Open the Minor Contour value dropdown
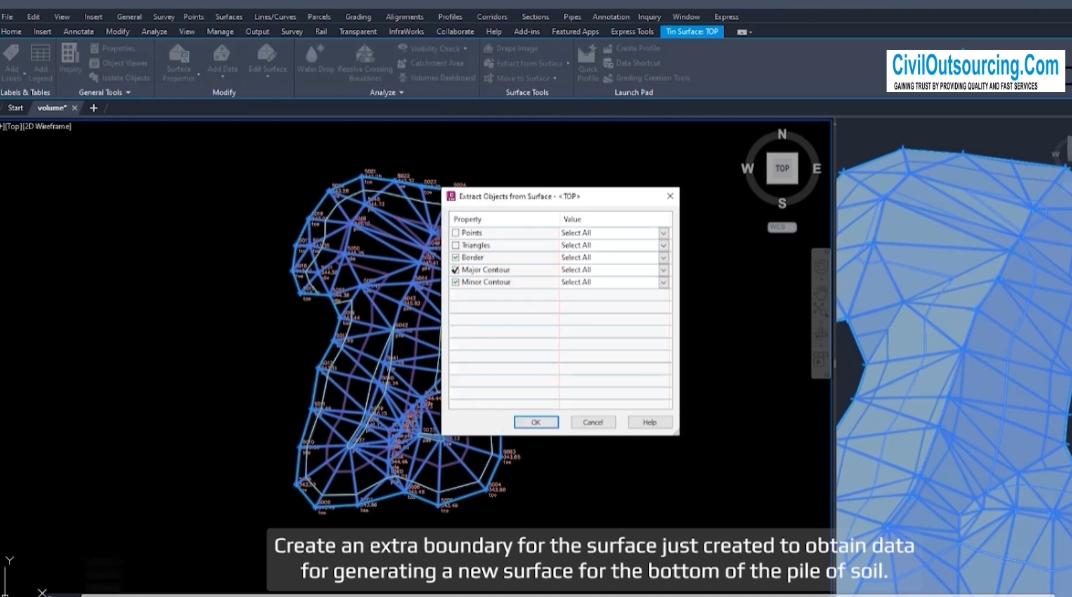This screenshot has width=1072, height=597. [663, 282]
